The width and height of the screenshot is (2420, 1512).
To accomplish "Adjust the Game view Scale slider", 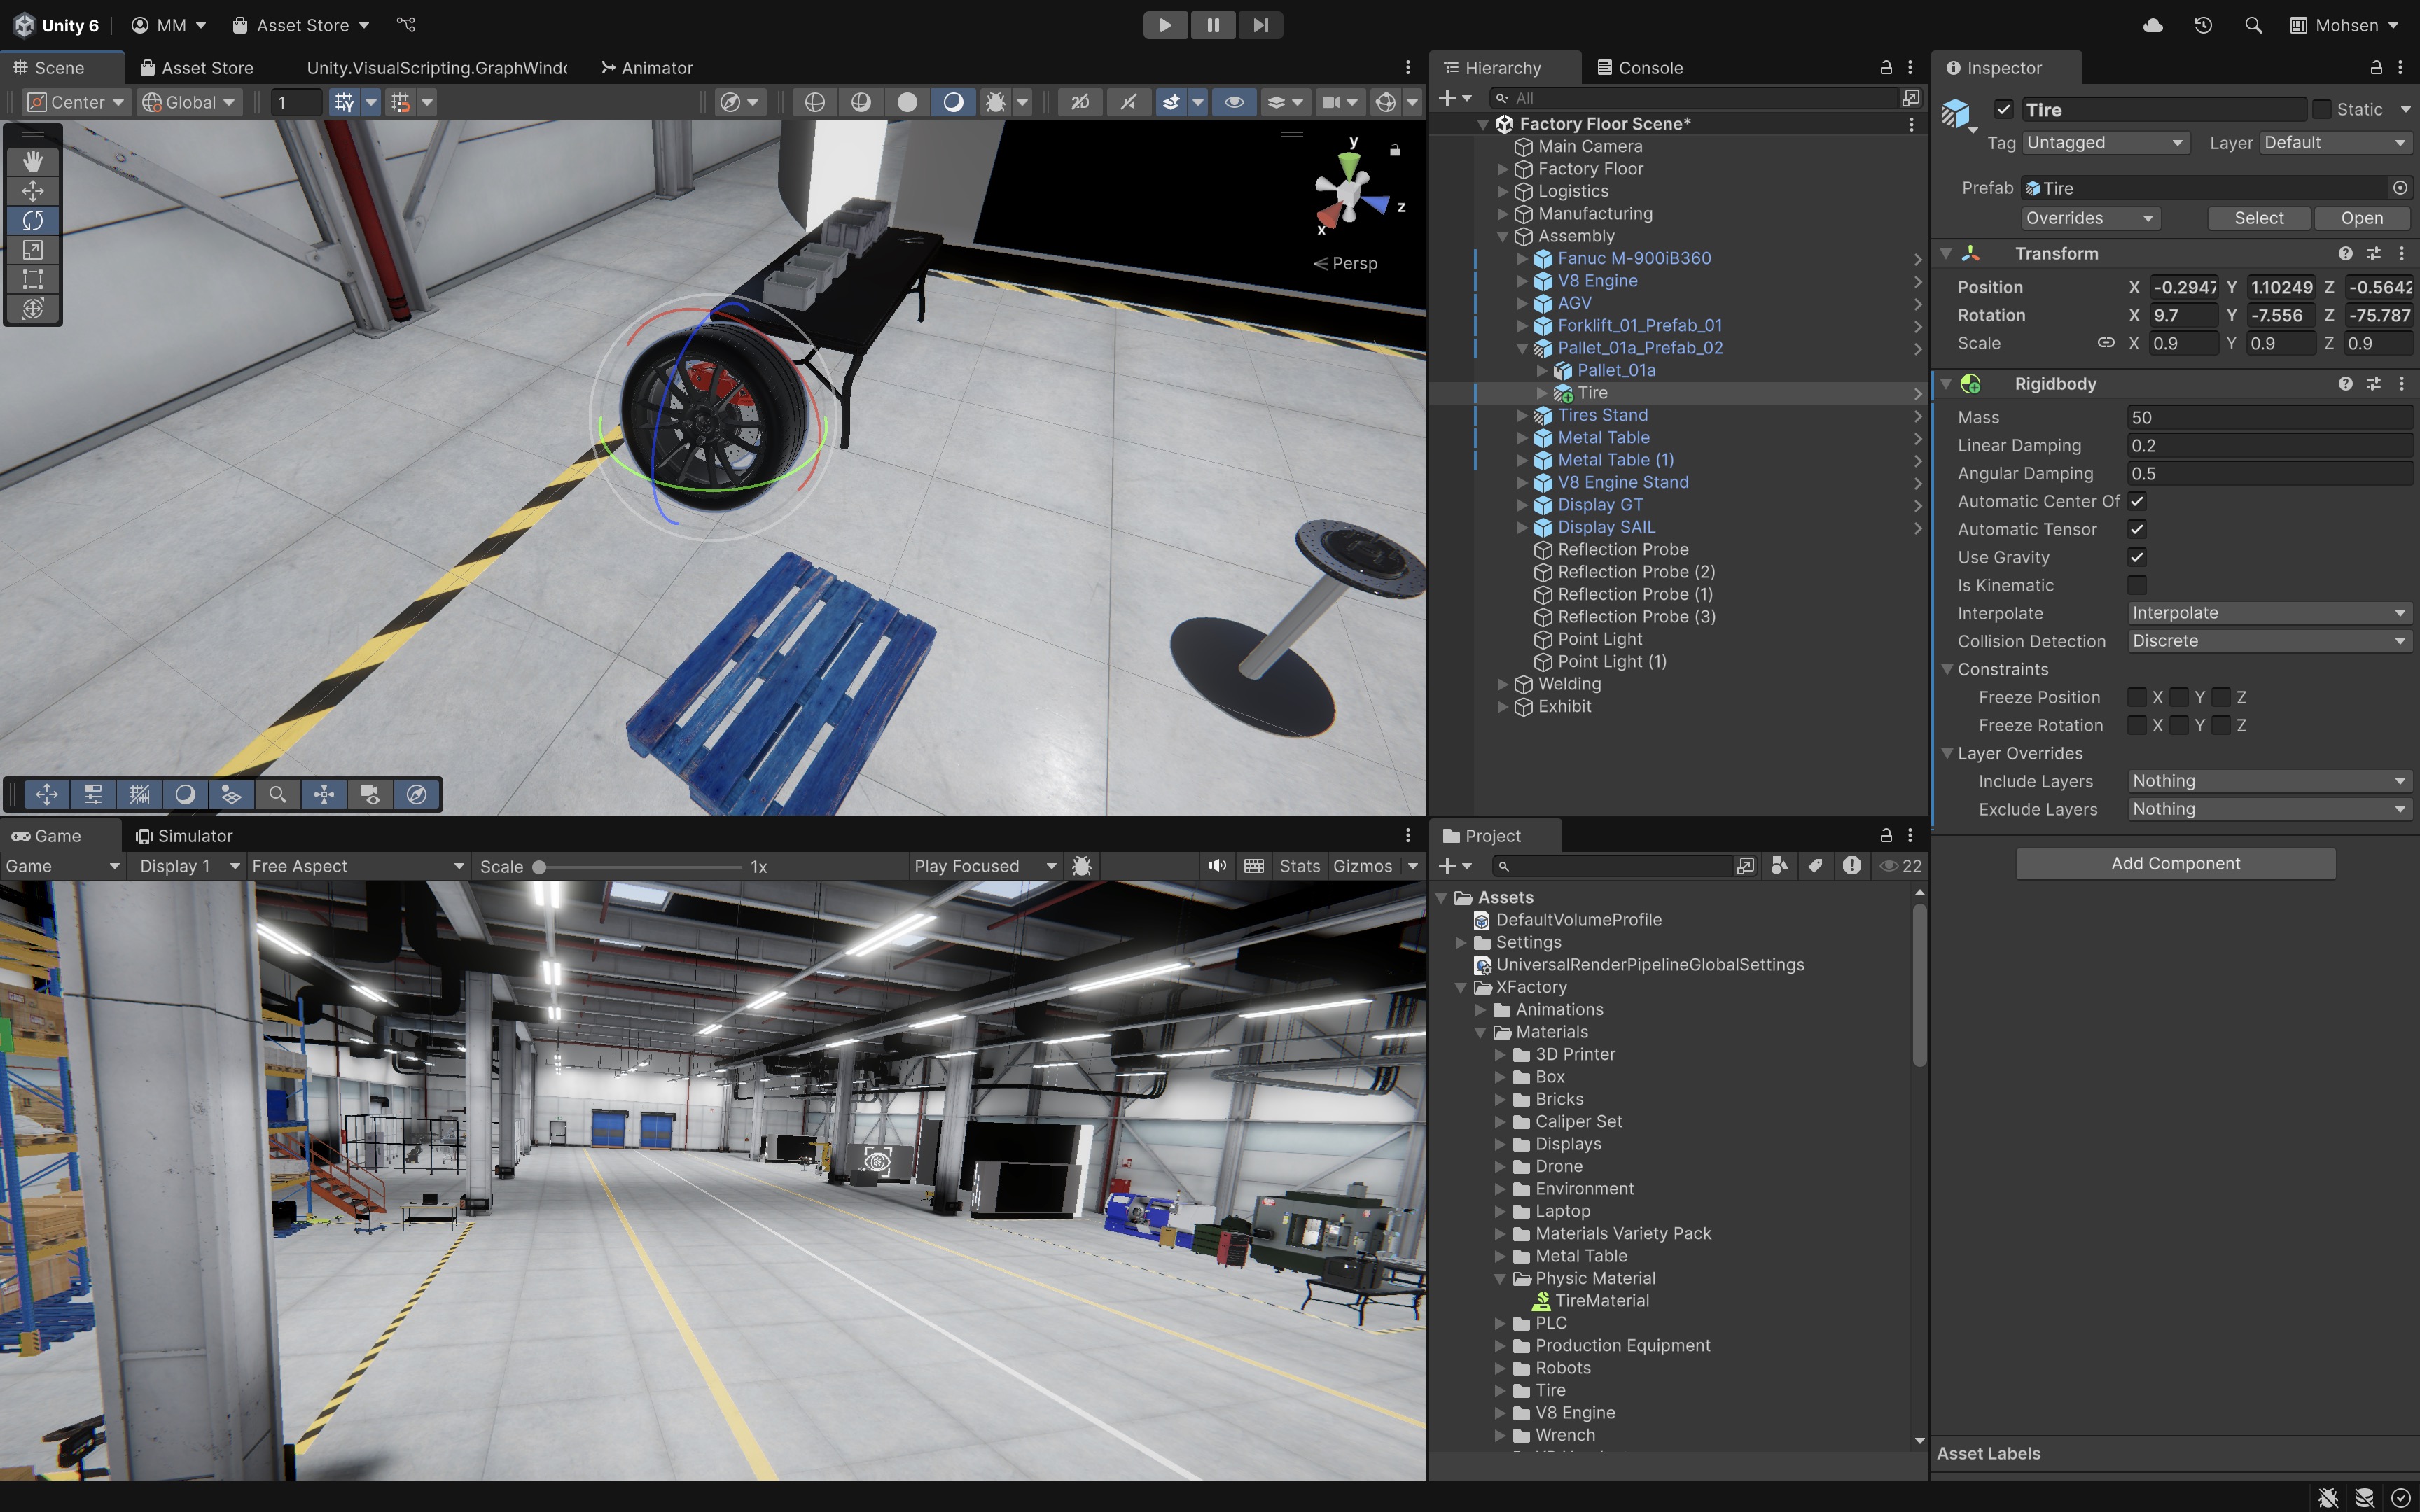I will [x=539, y=867].
